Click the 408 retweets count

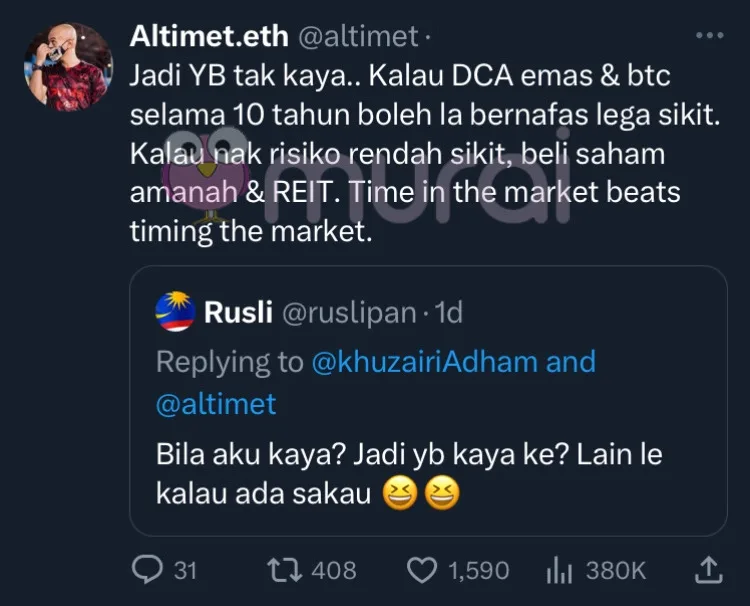(x=334, y=570)
